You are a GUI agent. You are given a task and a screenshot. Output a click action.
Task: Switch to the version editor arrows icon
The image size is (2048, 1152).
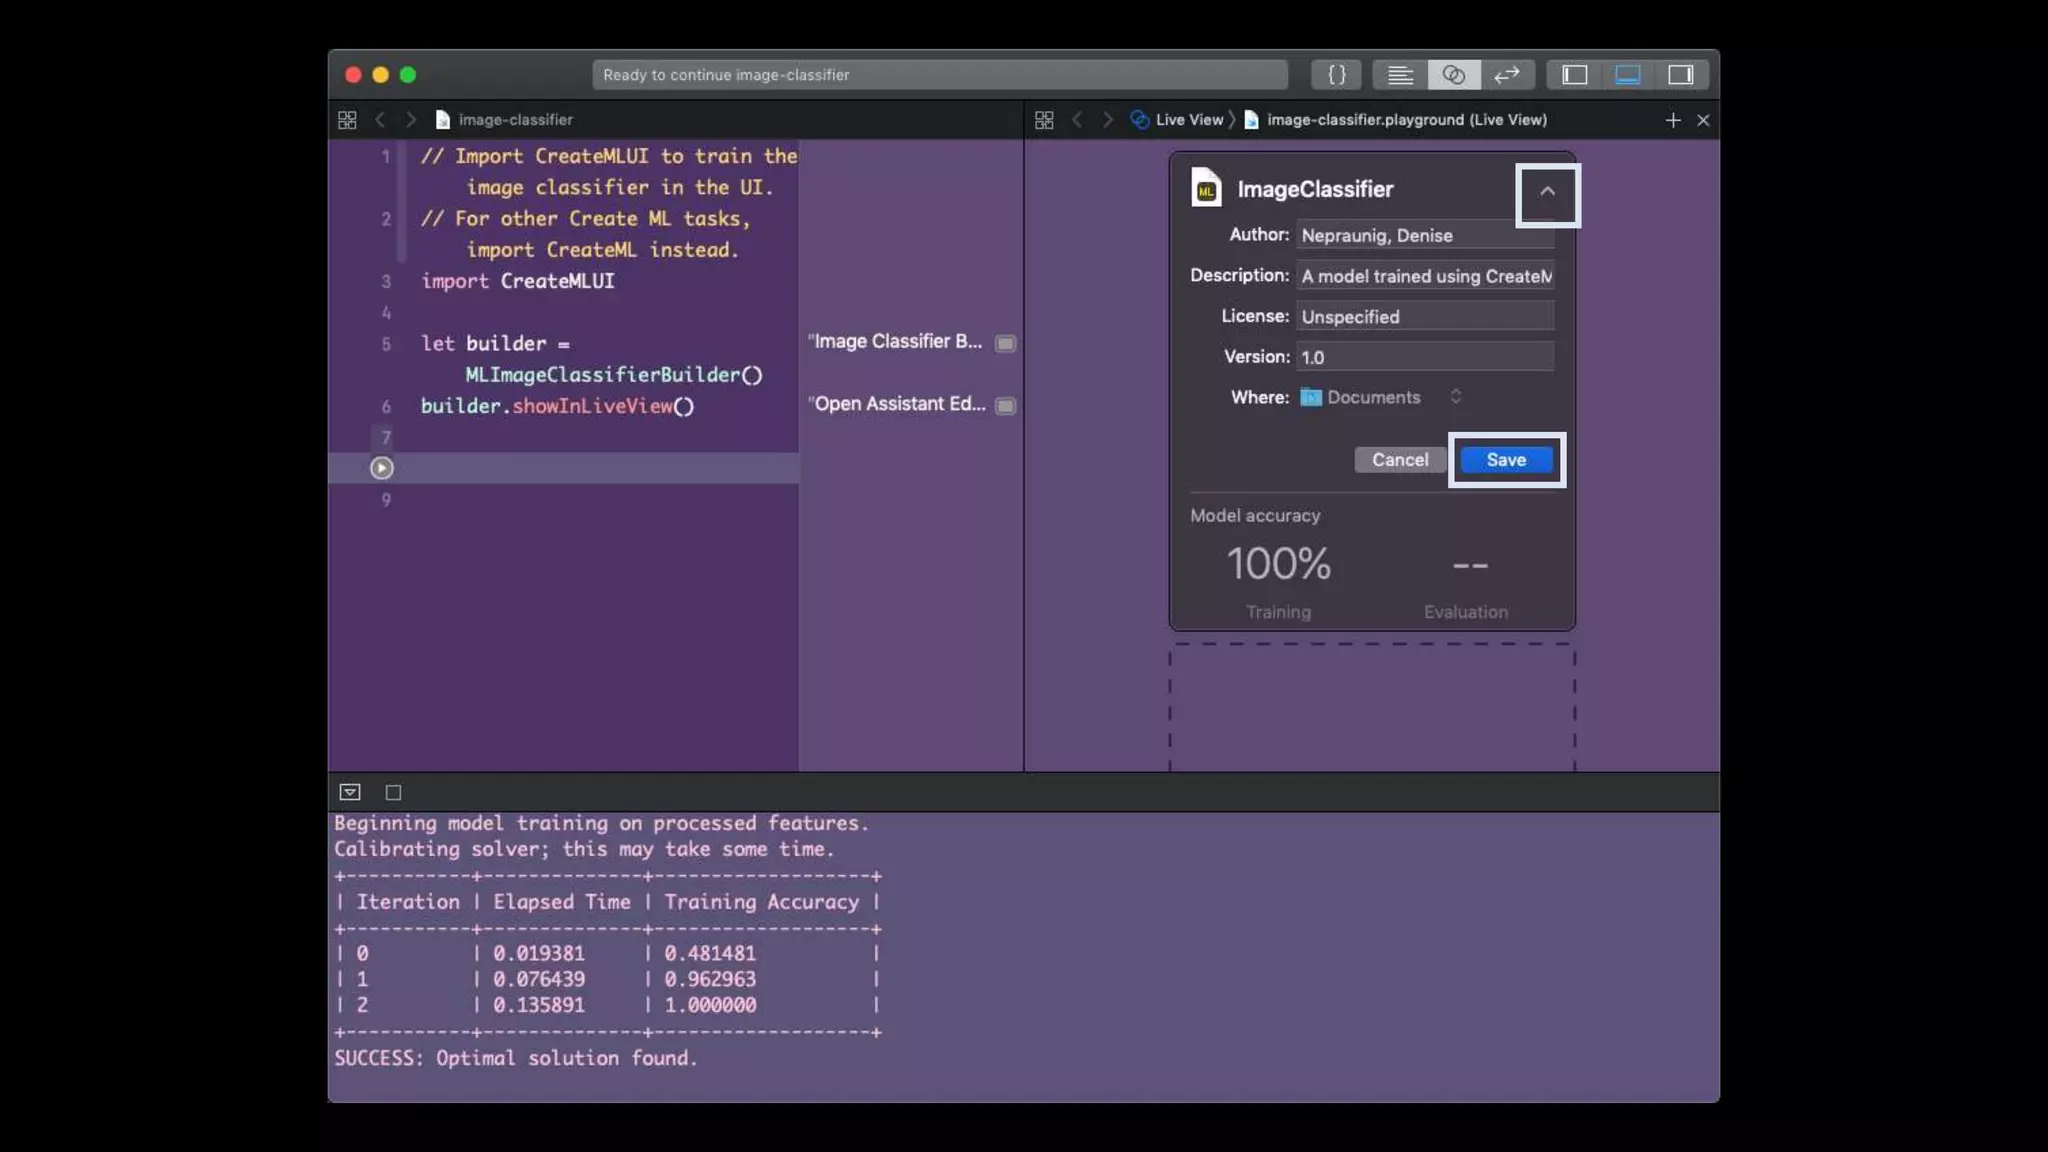[1507, 75]
